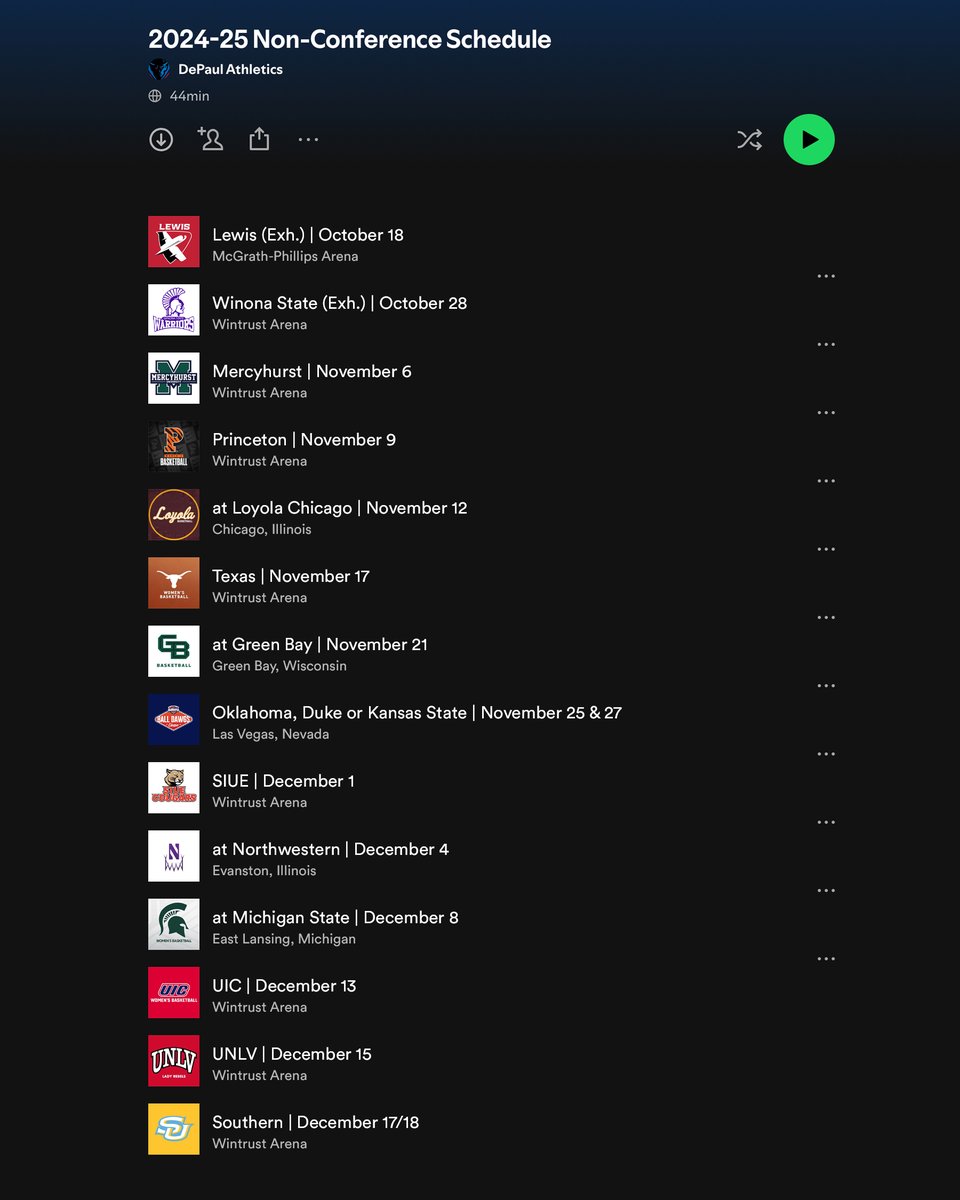960x1200 pixels.
Task: Click the UNLV Lady Rebels logo
Action: point(174,1061)
